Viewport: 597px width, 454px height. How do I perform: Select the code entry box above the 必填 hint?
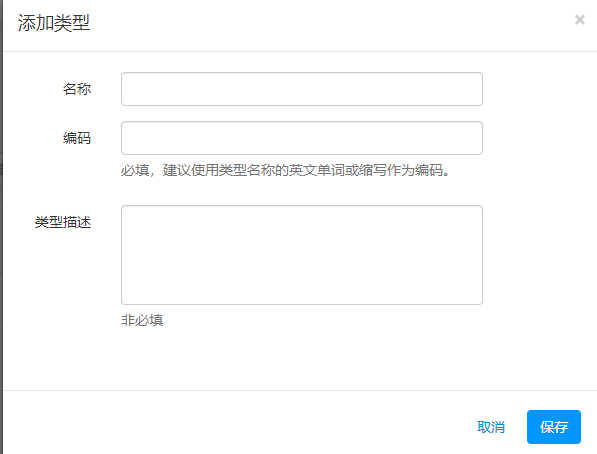click(302, 138)
